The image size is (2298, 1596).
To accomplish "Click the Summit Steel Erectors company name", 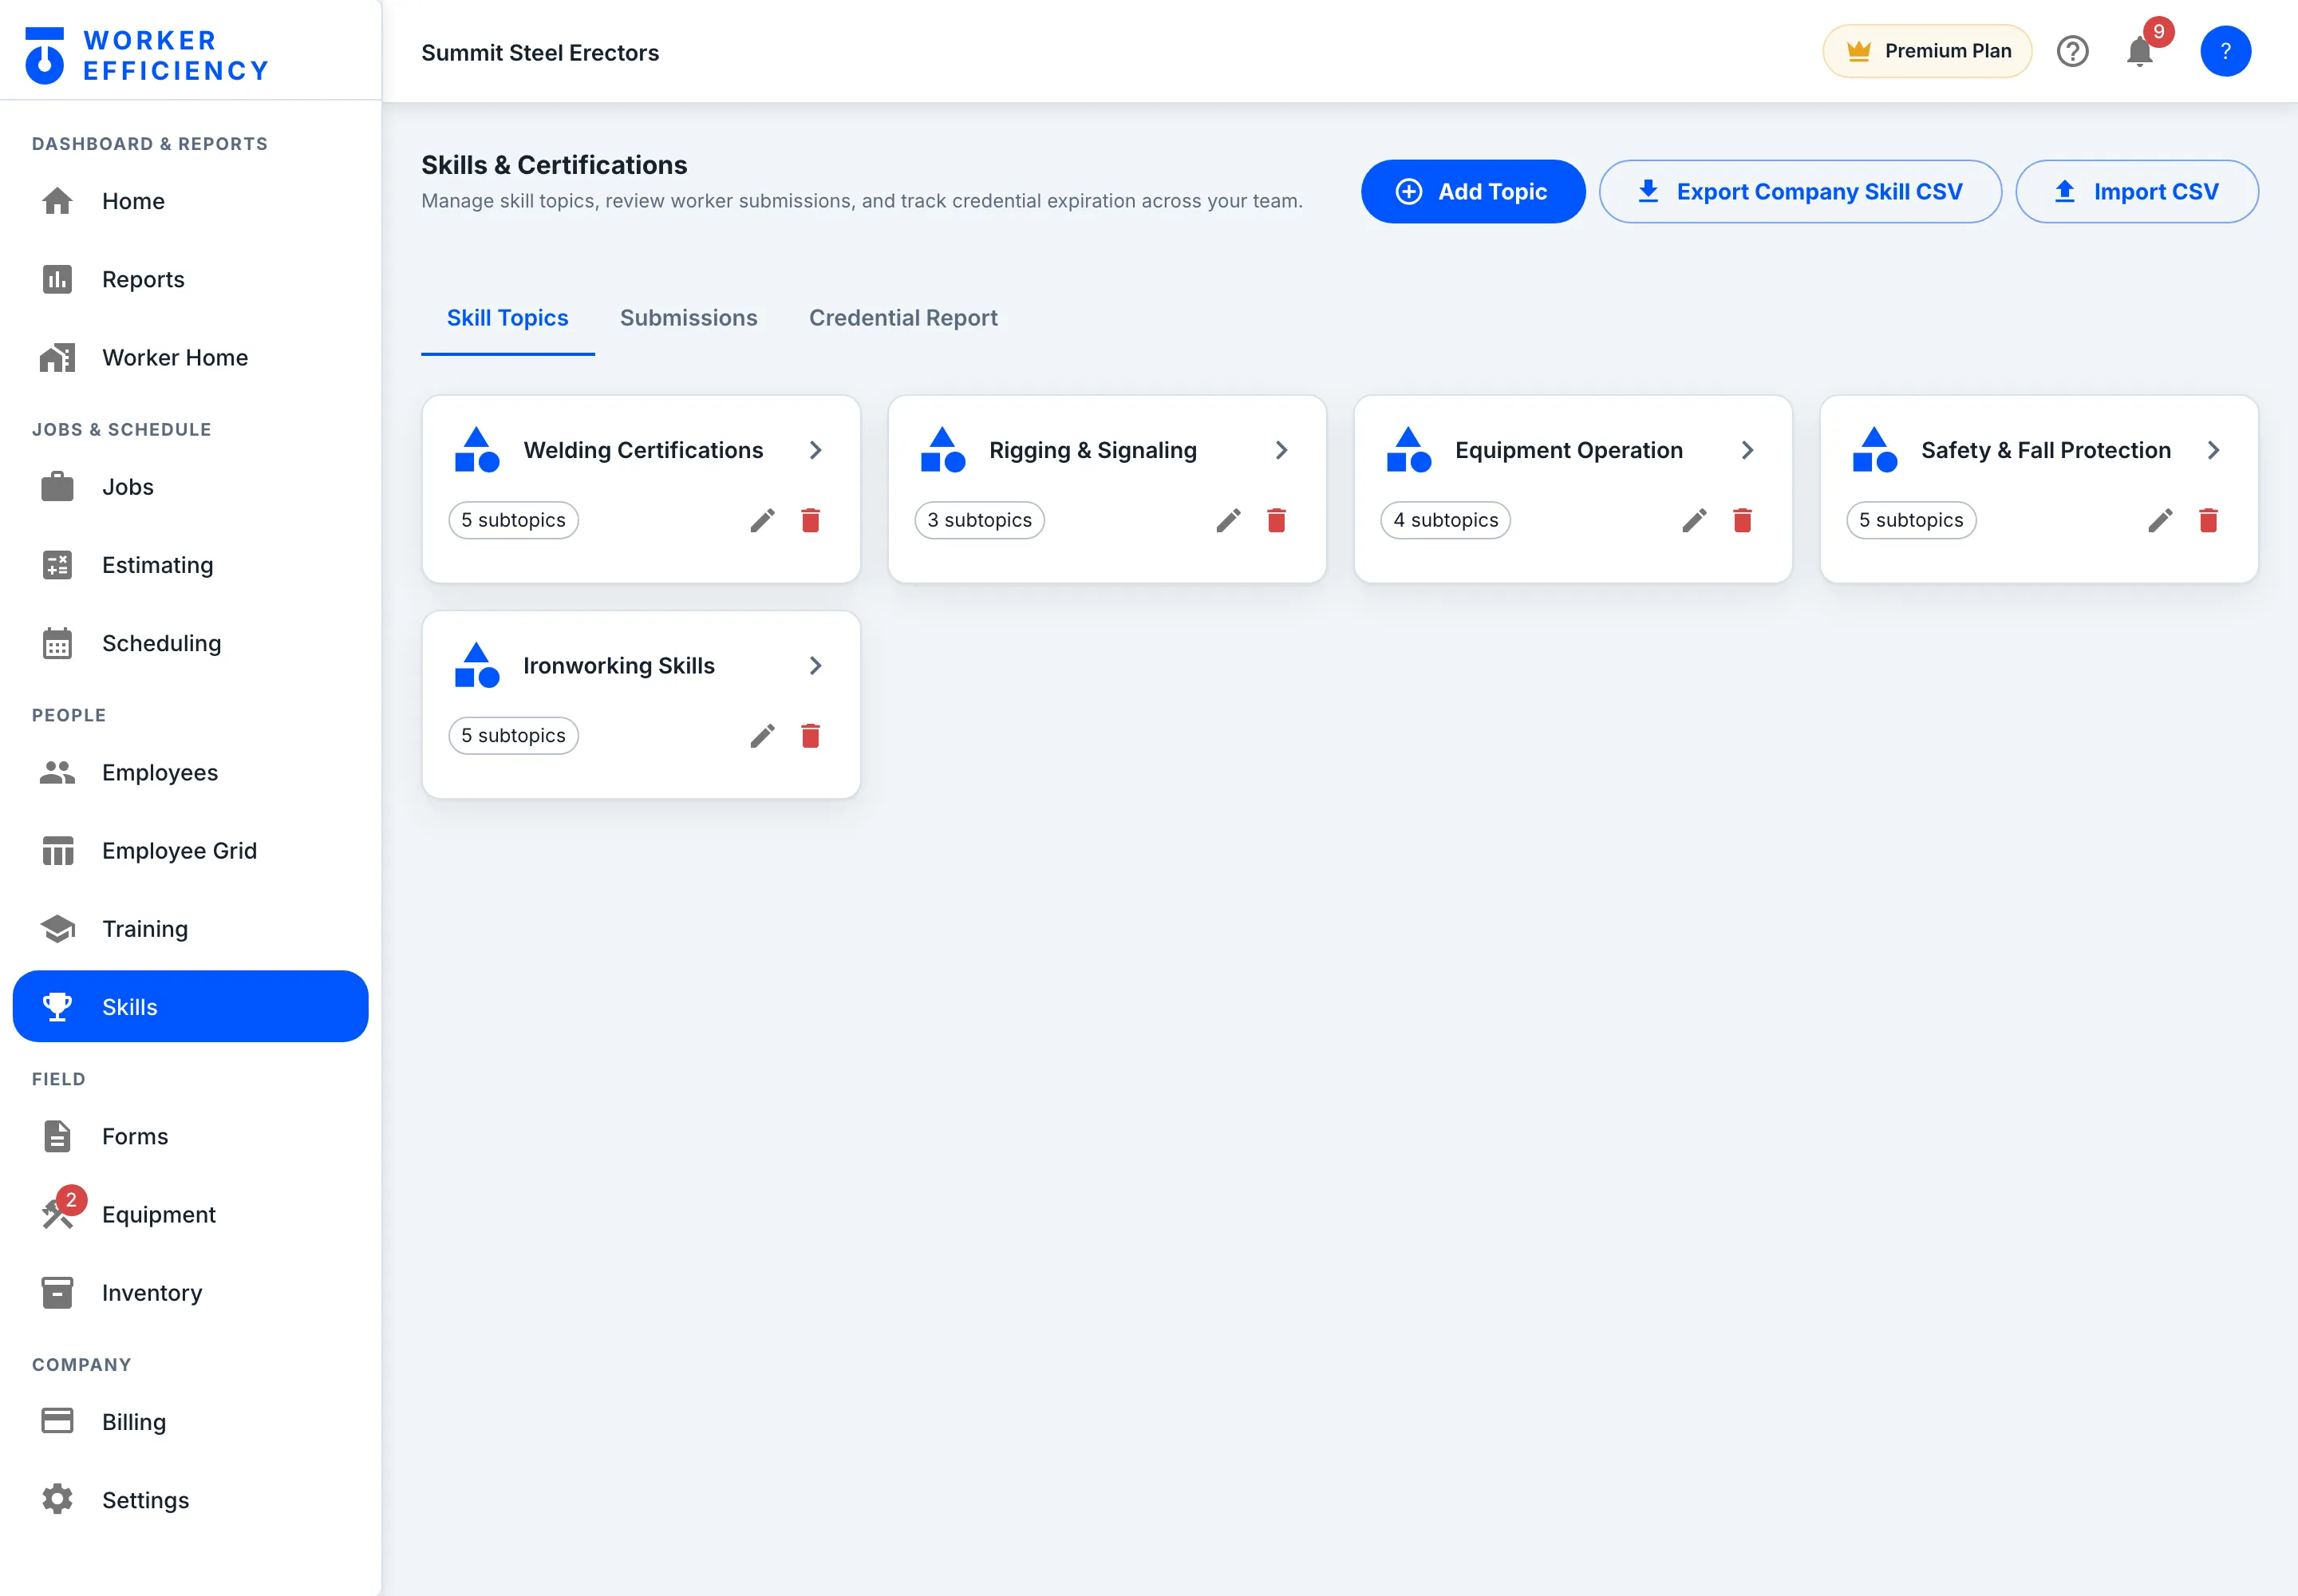I will [x=540, y=53].
